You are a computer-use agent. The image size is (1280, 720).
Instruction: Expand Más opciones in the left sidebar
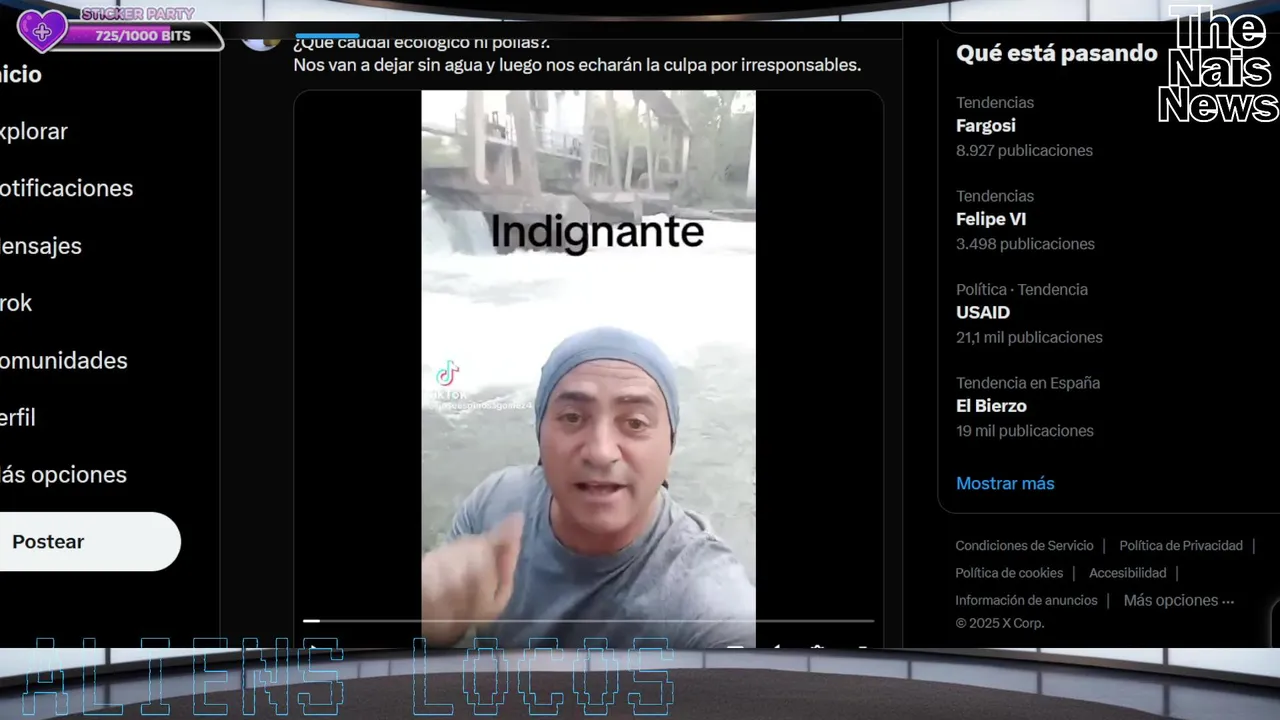pos(63,475)
